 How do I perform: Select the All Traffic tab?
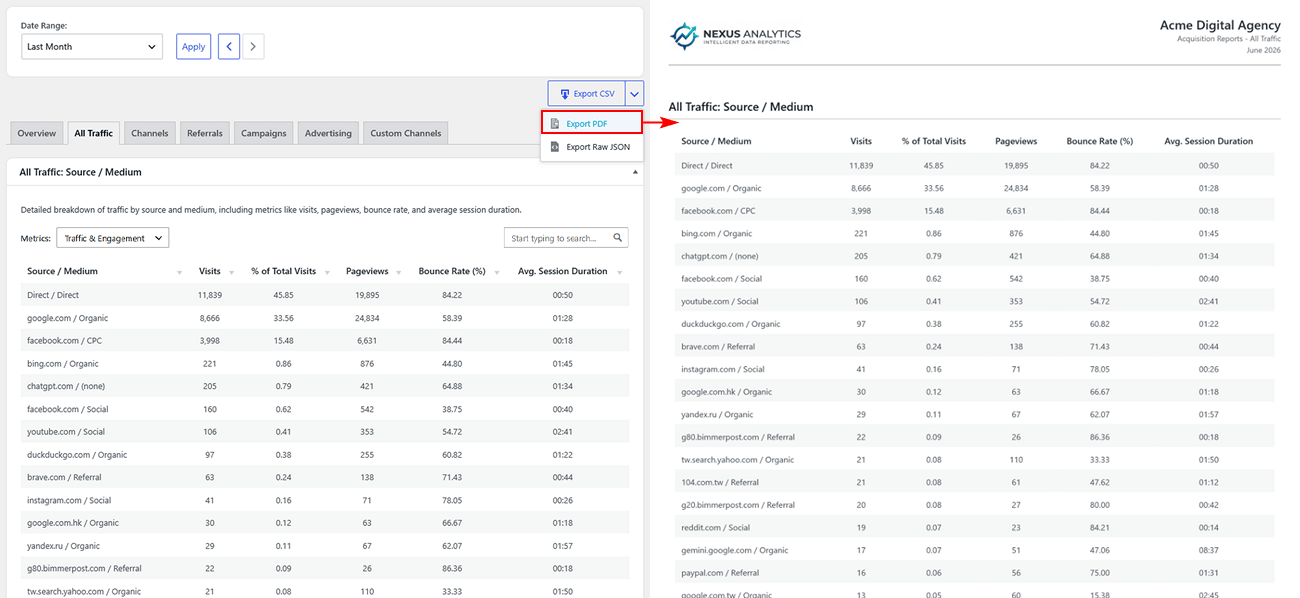(x=94, y=133)
